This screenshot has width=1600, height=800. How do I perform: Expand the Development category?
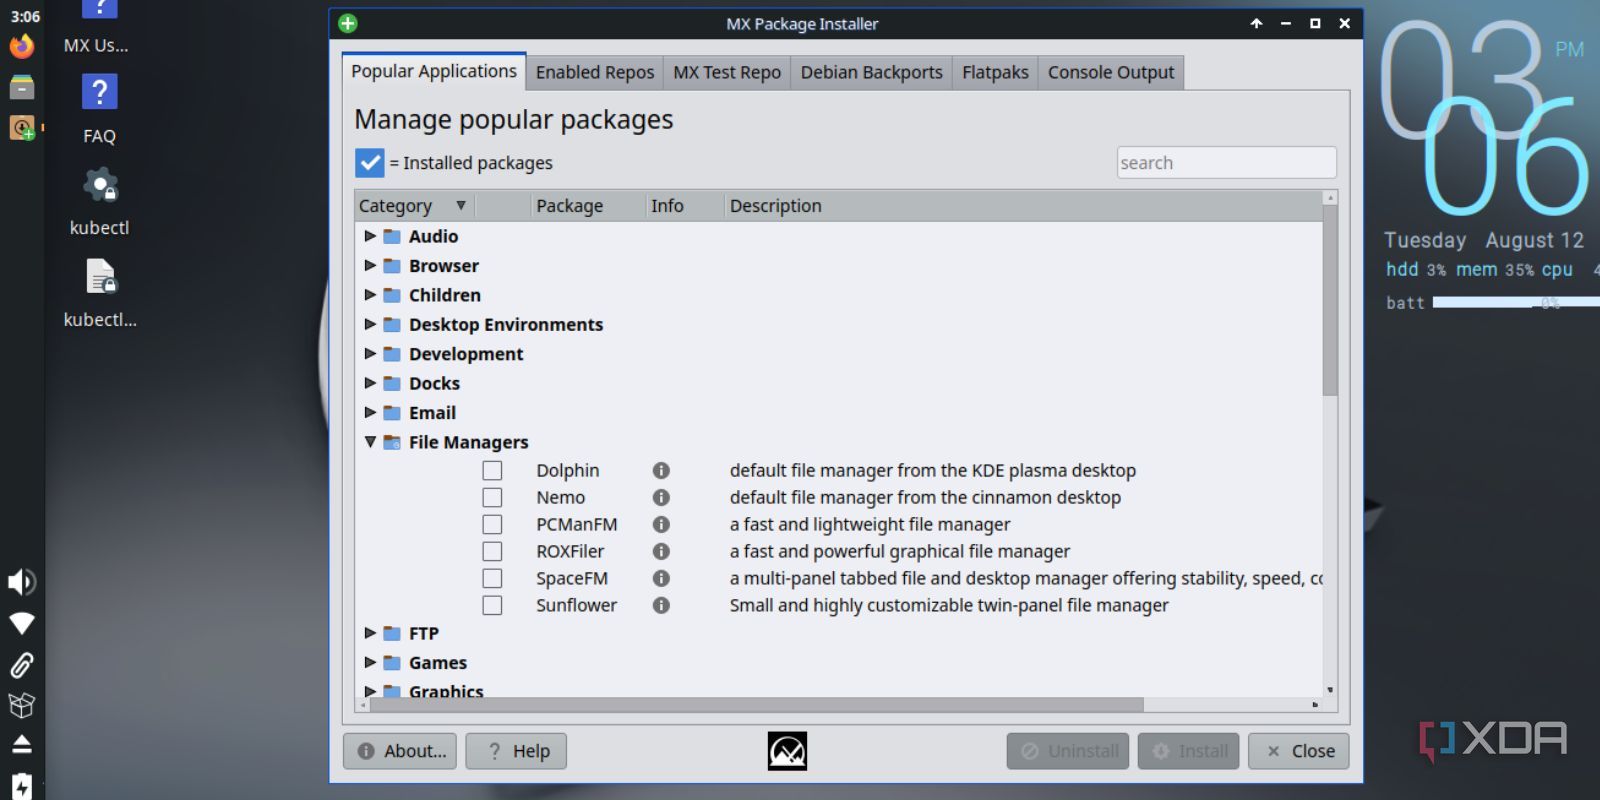click(x=370, y=353)
